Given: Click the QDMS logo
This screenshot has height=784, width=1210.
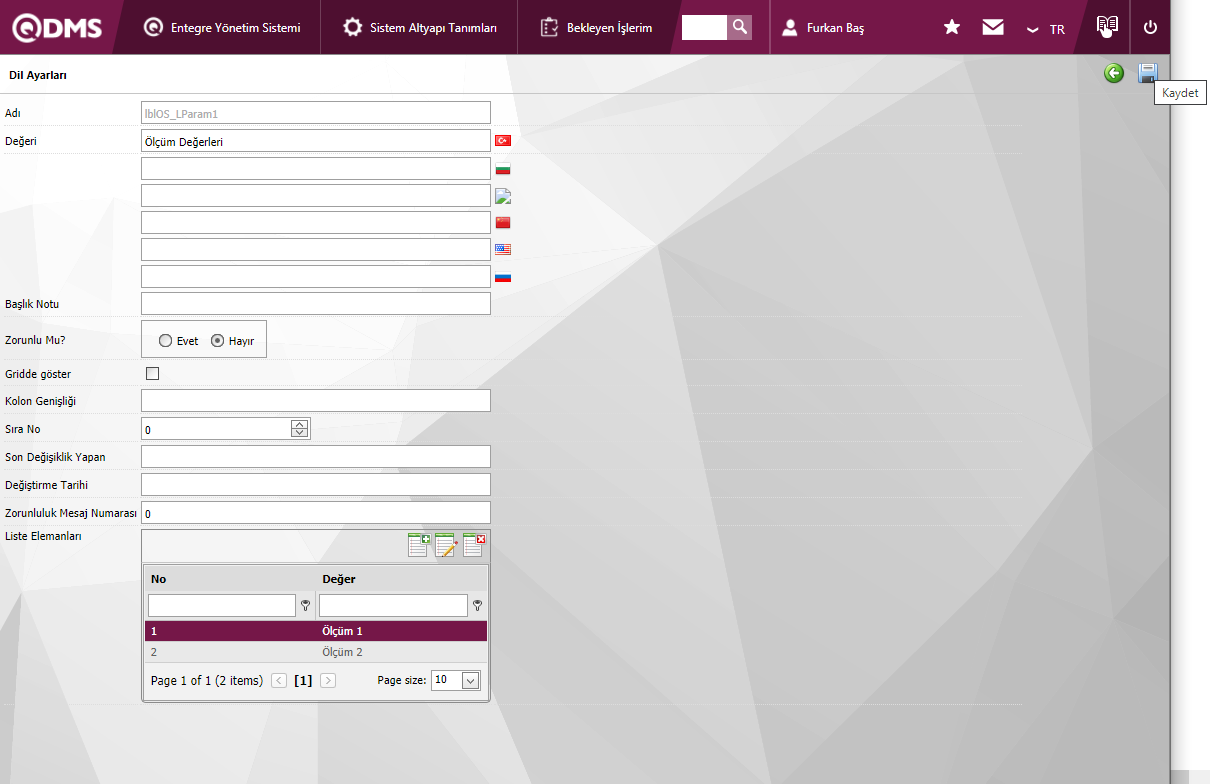Looking at the screenshot, I should (x=57, y=27).
